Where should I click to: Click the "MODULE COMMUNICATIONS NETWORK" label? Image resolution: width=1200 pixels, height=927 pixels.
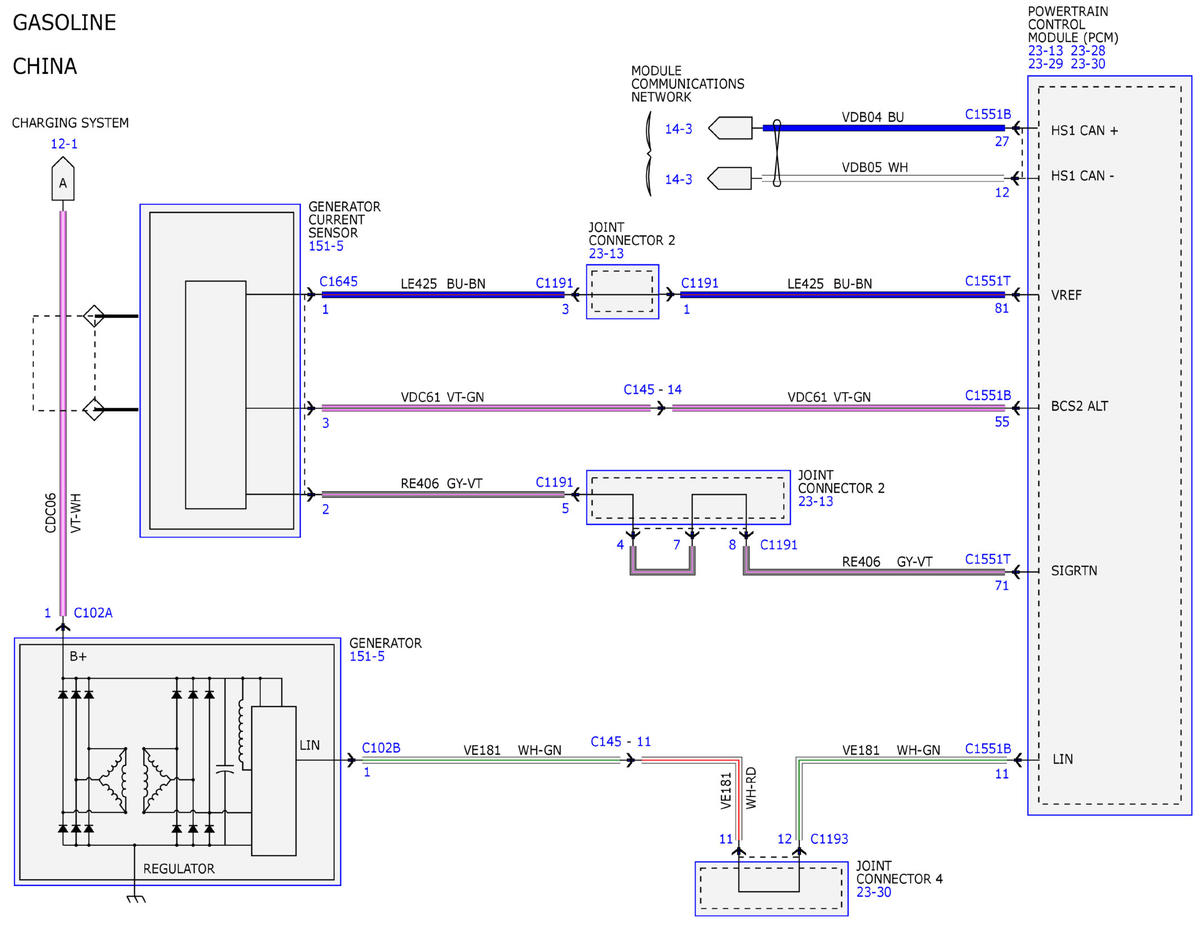tap(687, 84)
